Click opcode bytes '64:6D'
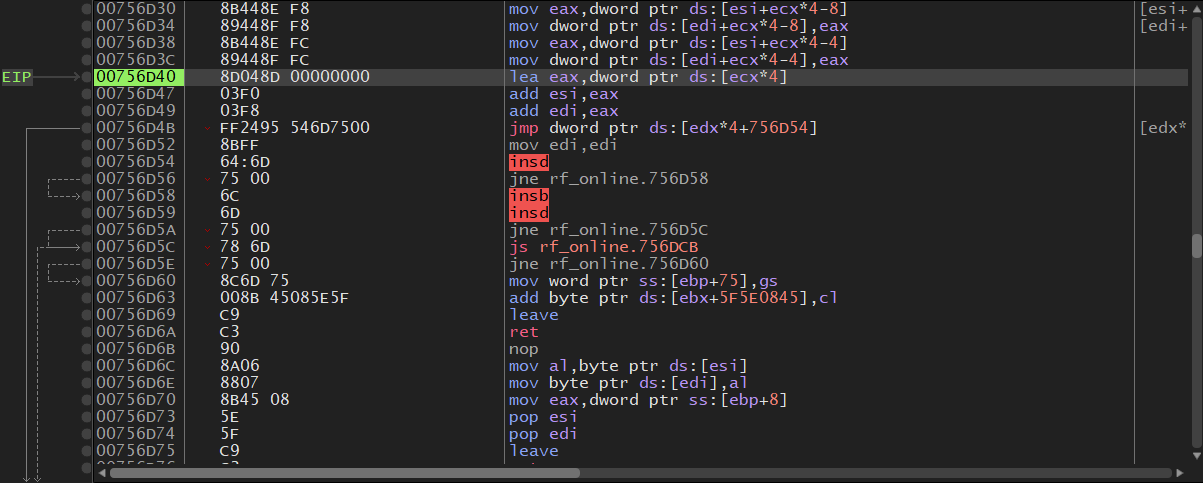The image size is (1203, 483). [x=245, y=162]
